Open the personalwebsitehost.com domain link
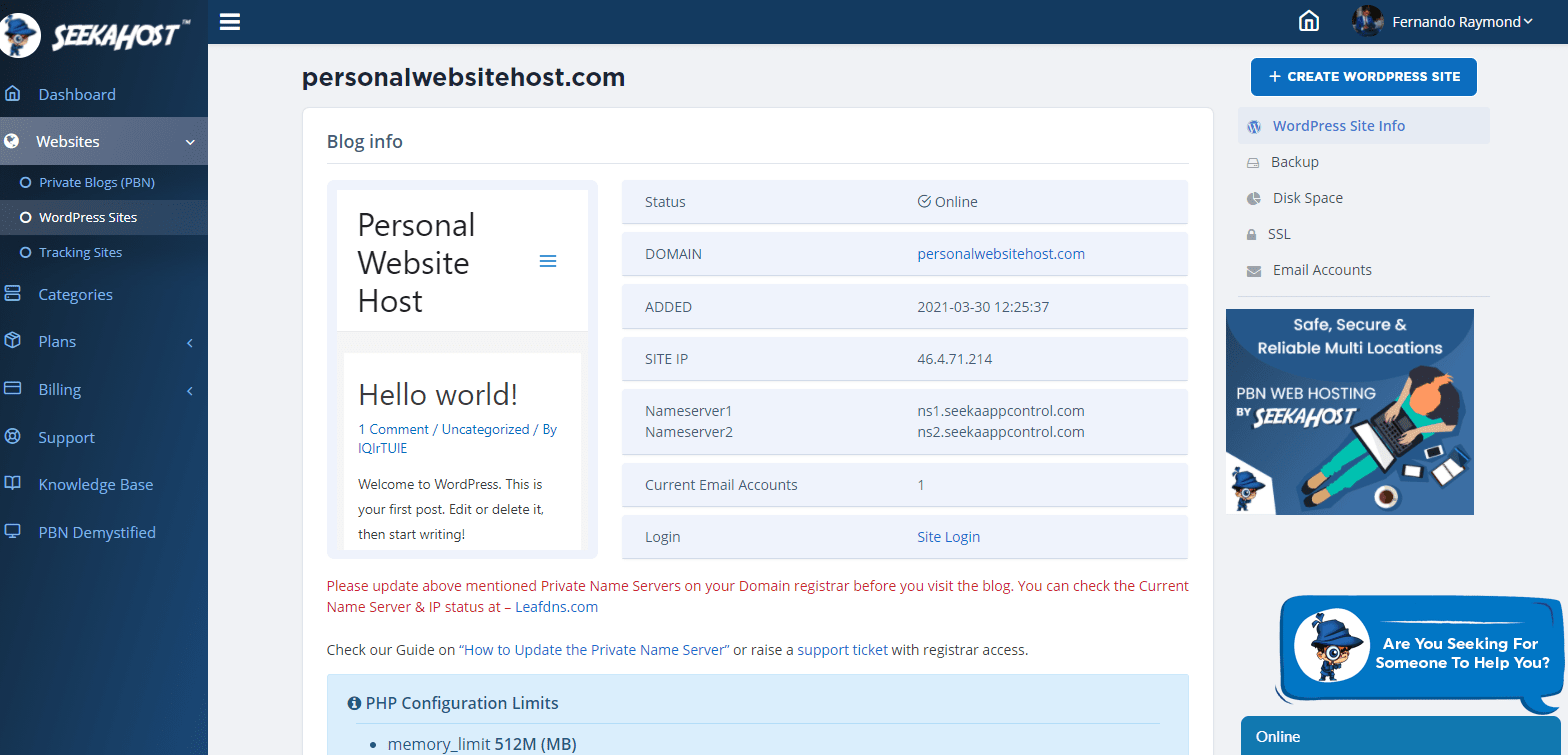 click(1001, 254)
